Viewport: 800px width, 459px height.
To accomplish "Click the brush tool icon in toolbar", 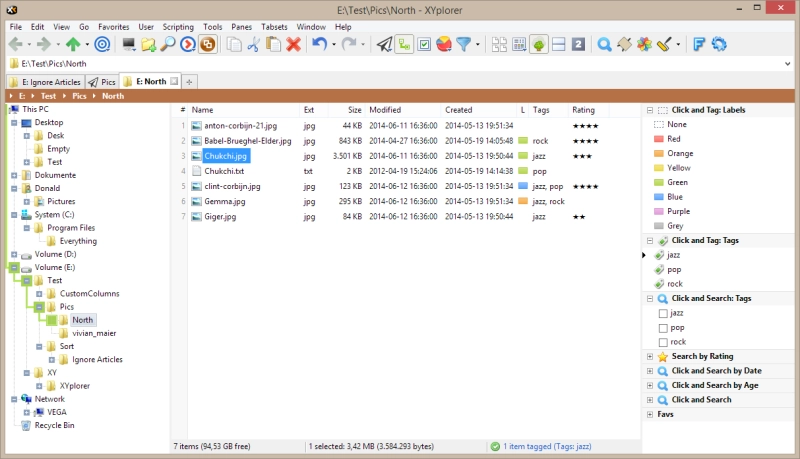I will (x=664, y=44).
